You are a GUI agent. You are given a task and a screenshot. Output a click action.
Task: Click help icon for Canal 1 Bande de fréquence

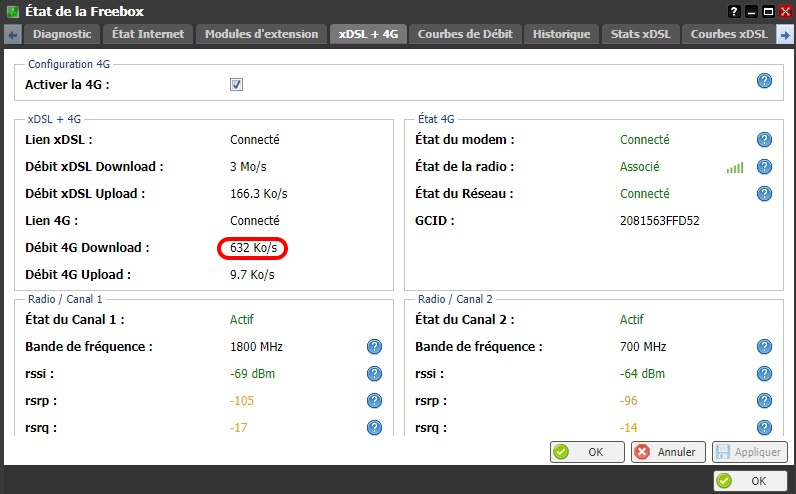pyautogui.click(x=374, y=347)
